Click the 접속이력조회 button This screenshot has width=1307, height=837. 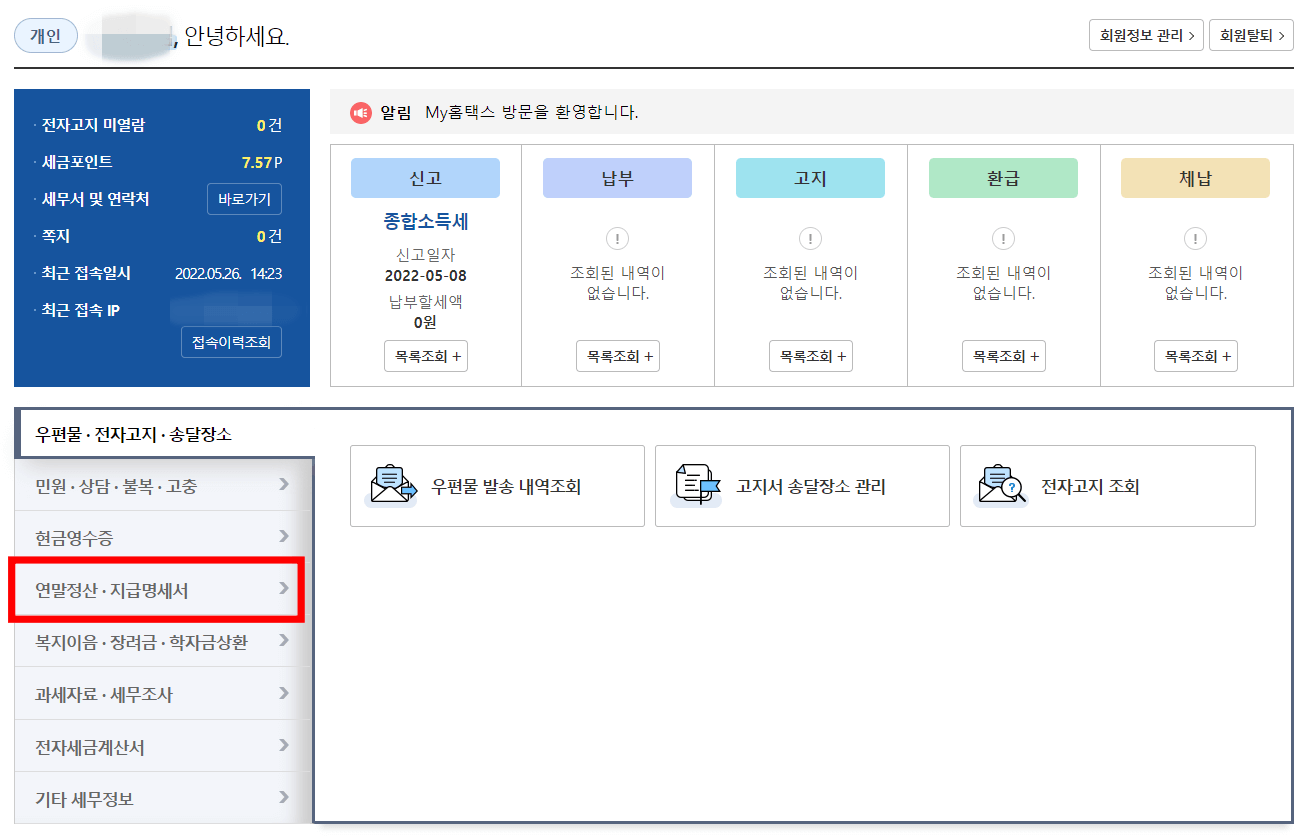coord(231,342)
